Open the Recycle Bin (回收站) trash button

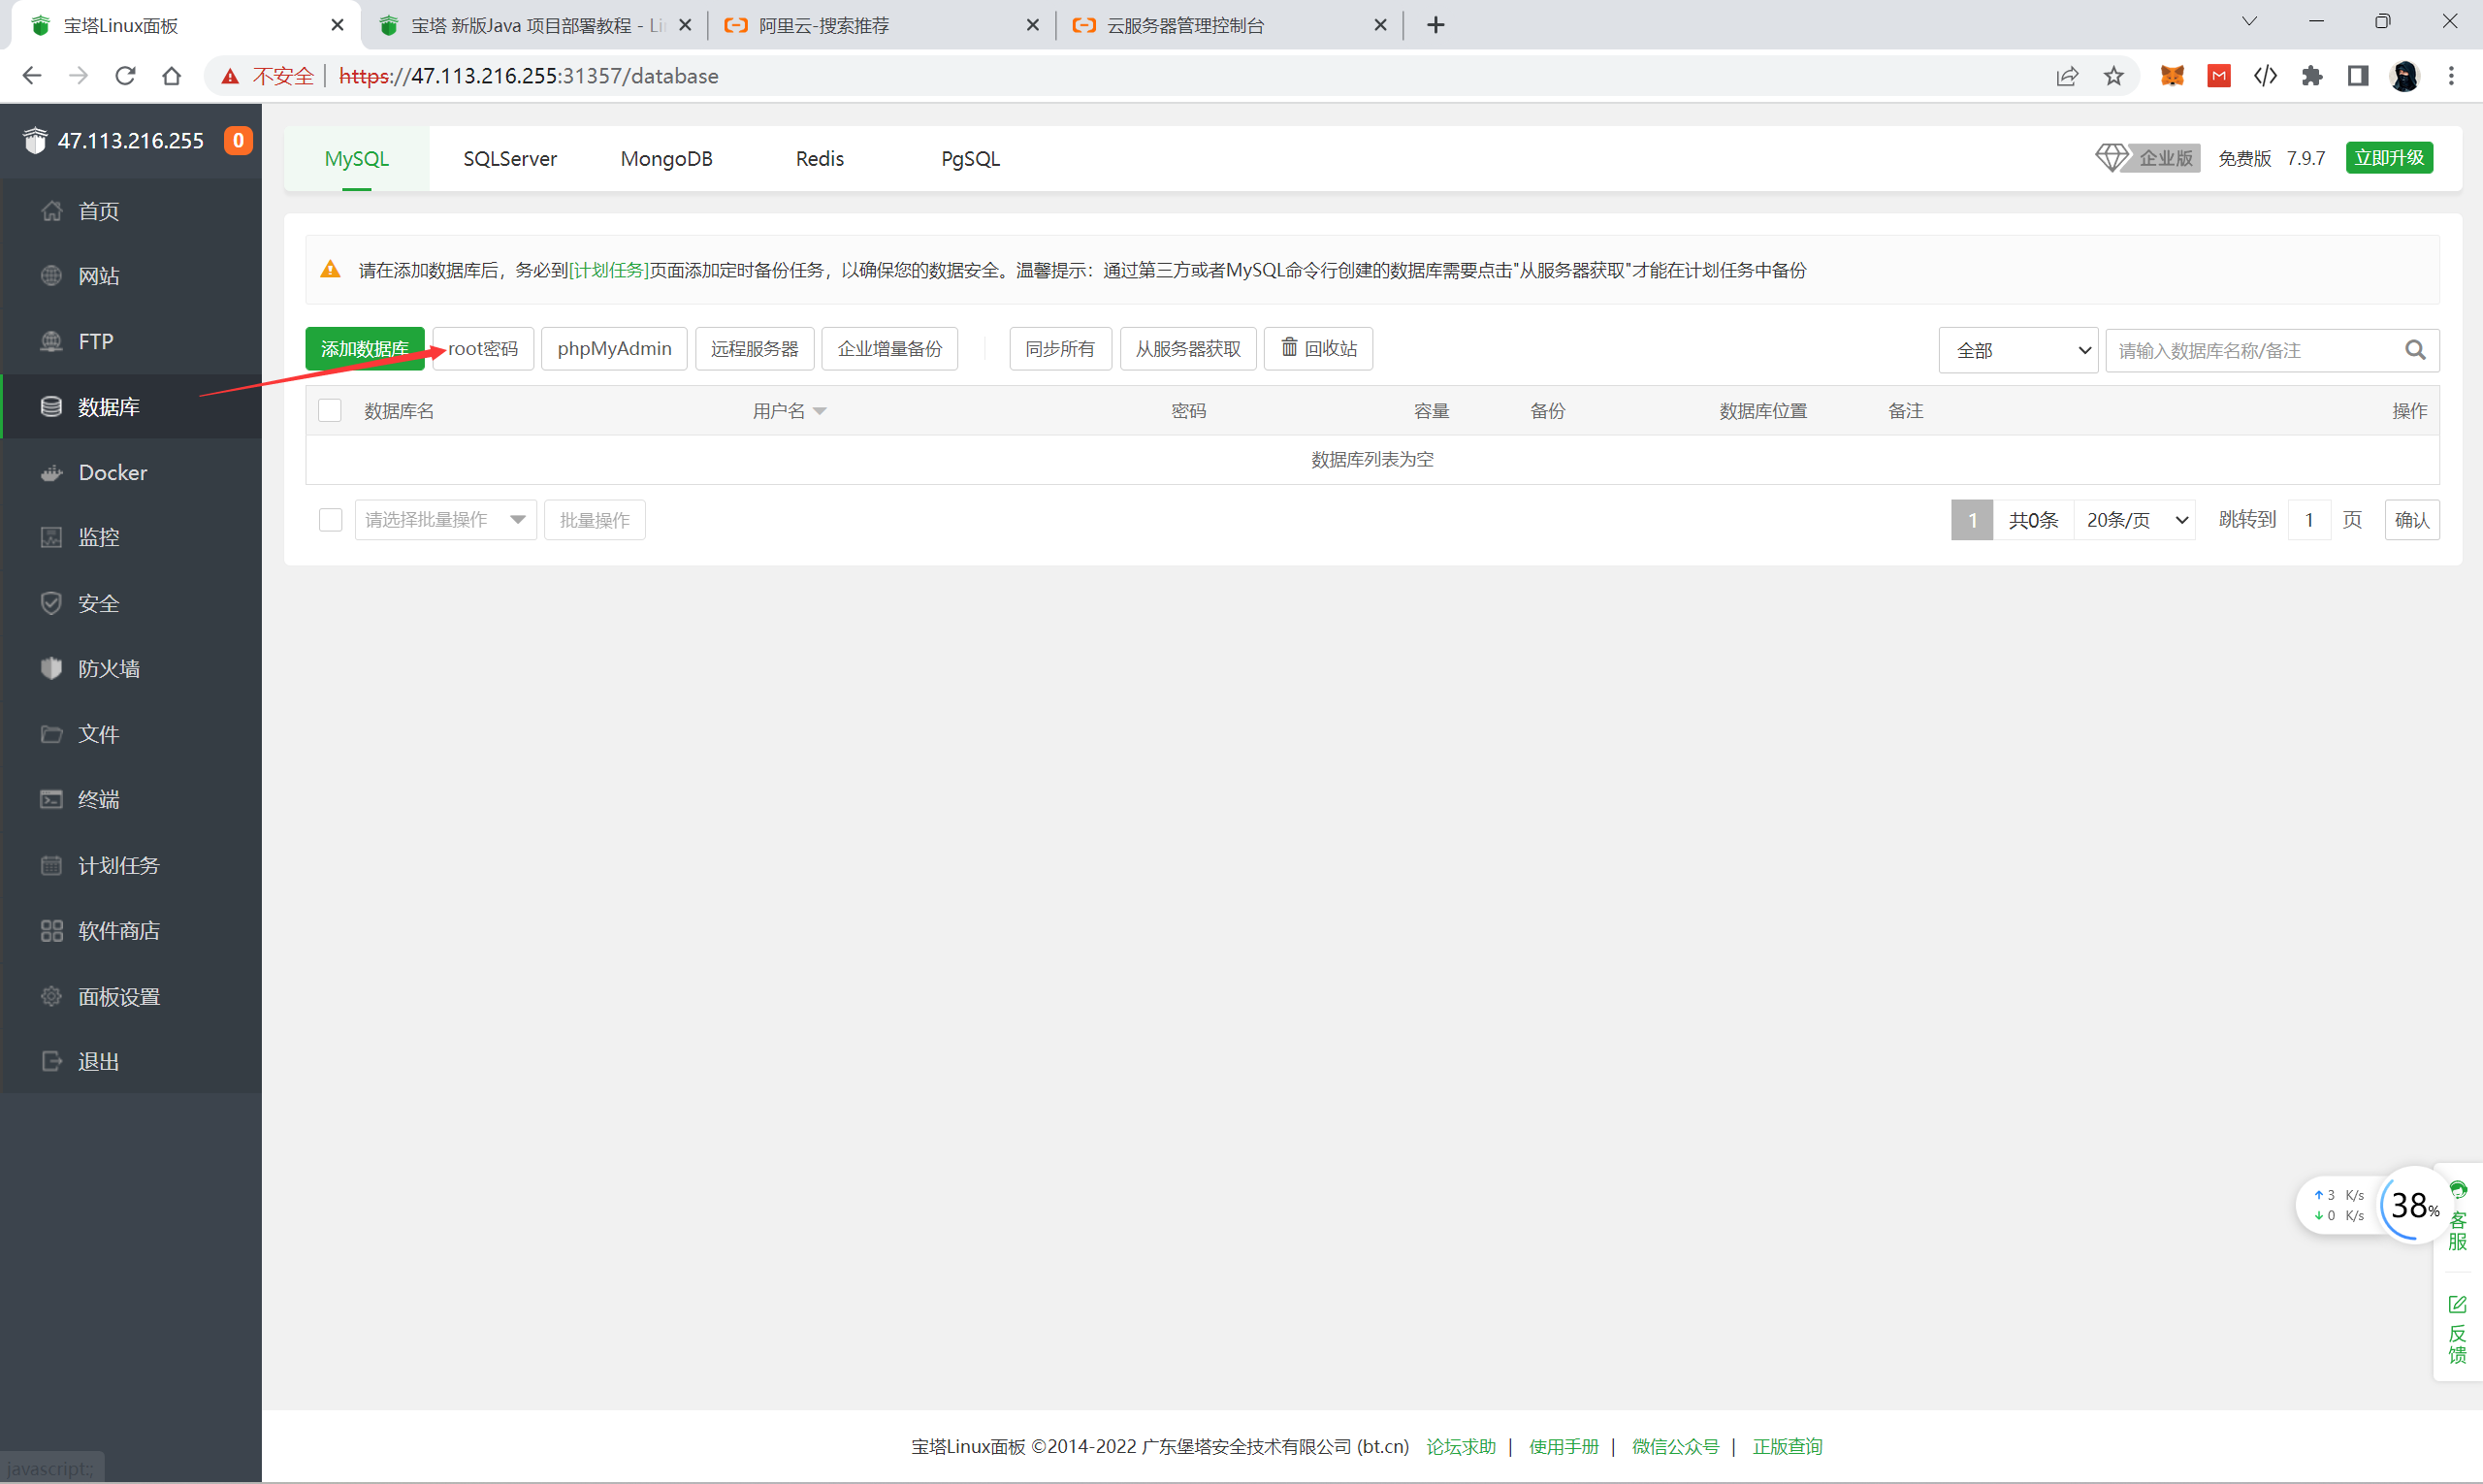coord(1318,348)
